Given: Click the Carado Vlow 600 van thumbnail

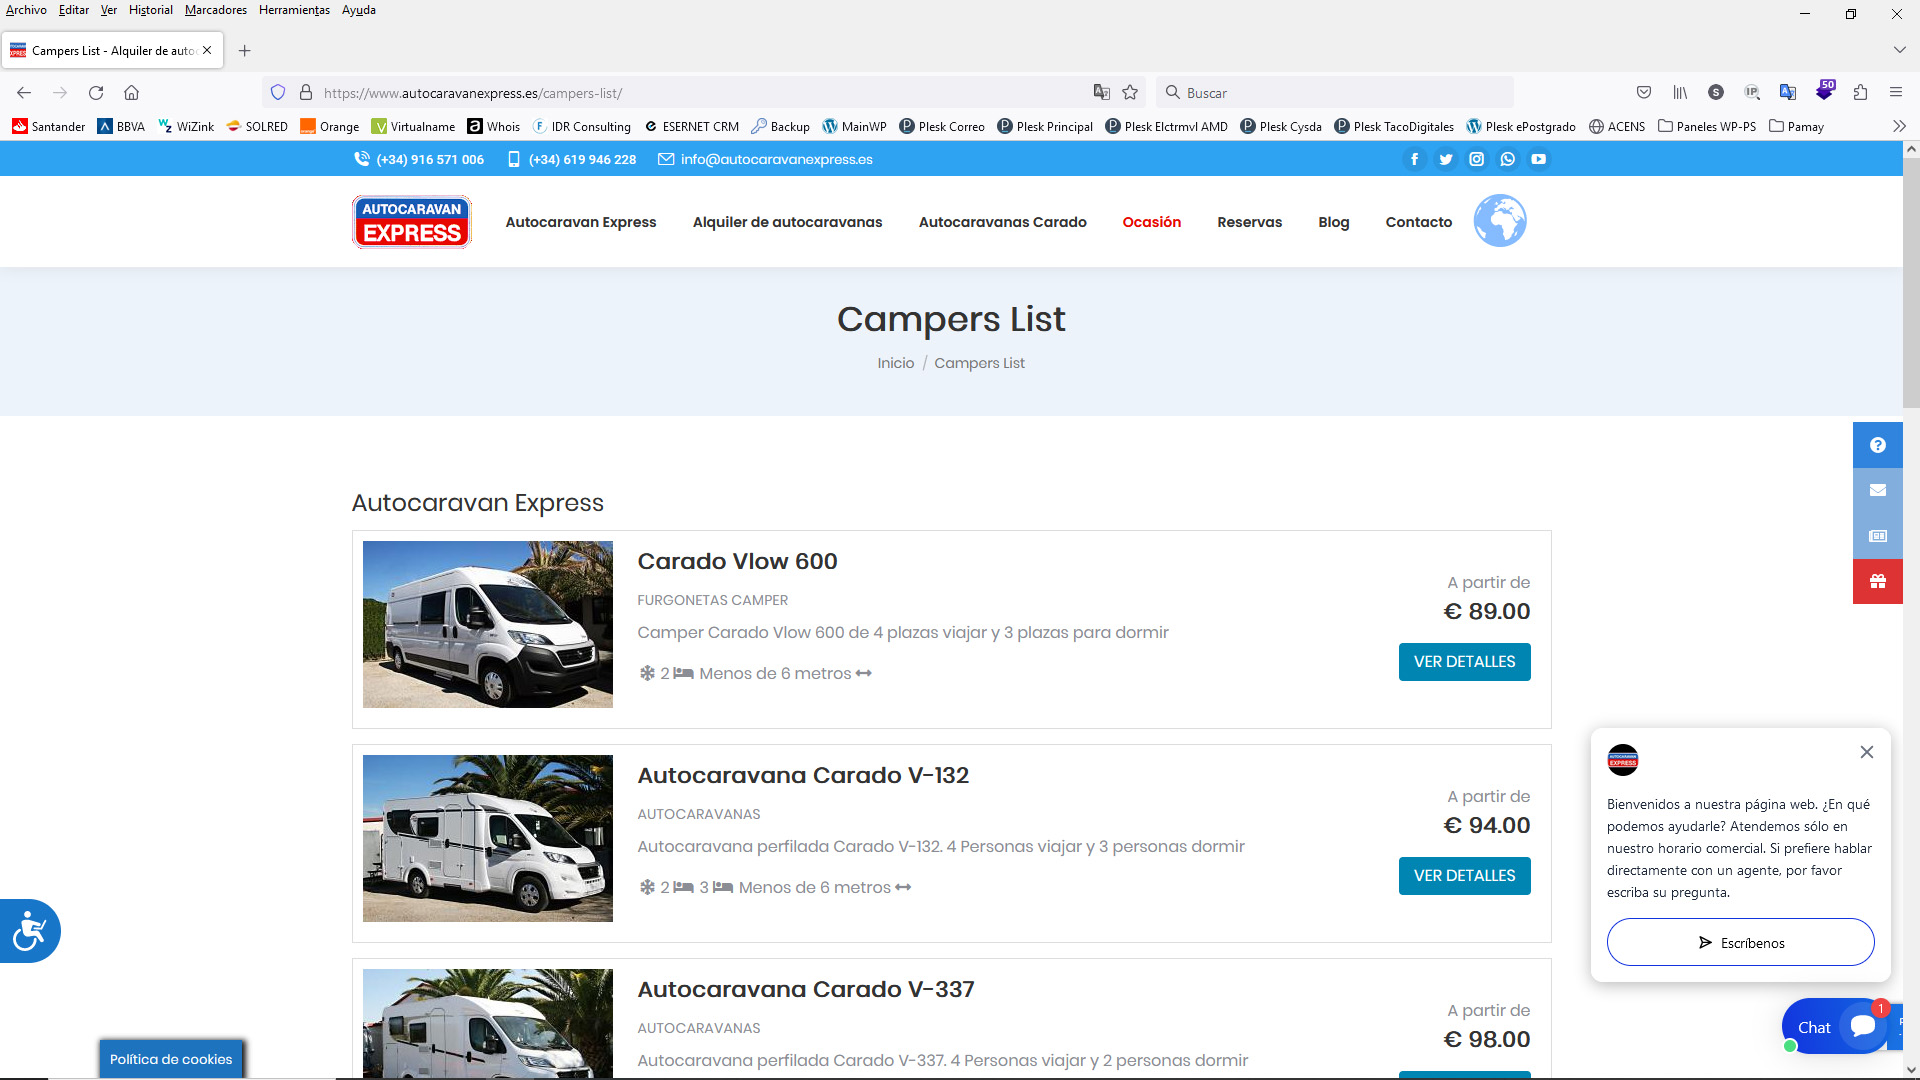Looking at the screenshot, I should [487, 624].
